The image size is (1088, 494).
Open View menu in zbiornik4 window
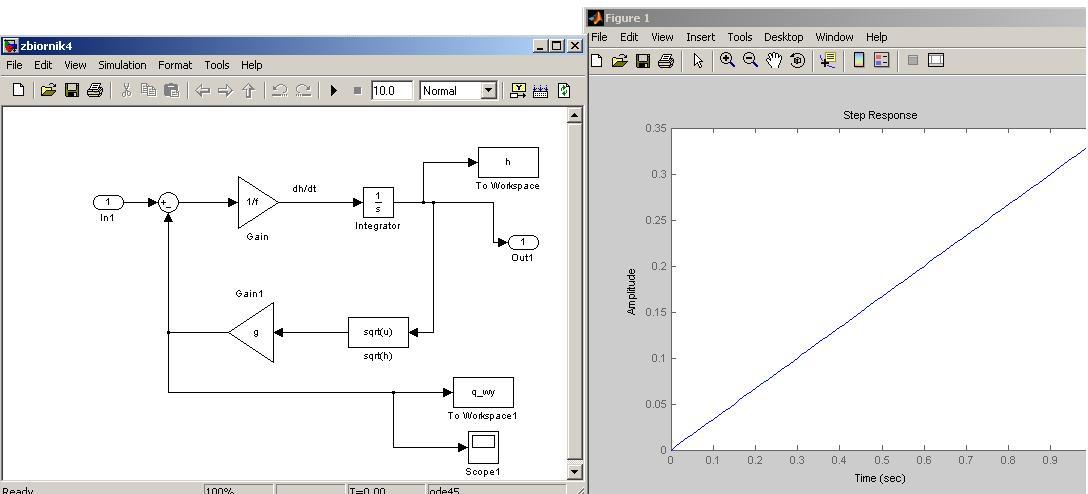[x=75, y=65]
